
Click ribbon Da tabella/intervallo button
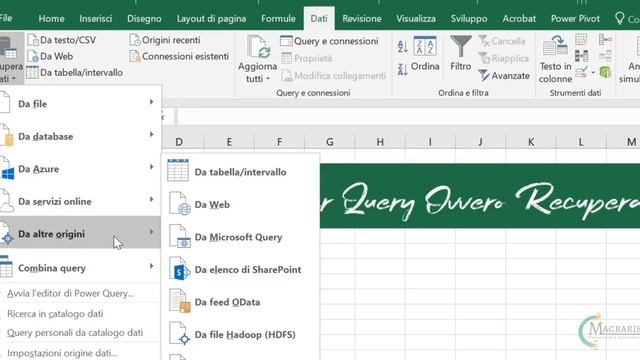[x=75, y=73]
